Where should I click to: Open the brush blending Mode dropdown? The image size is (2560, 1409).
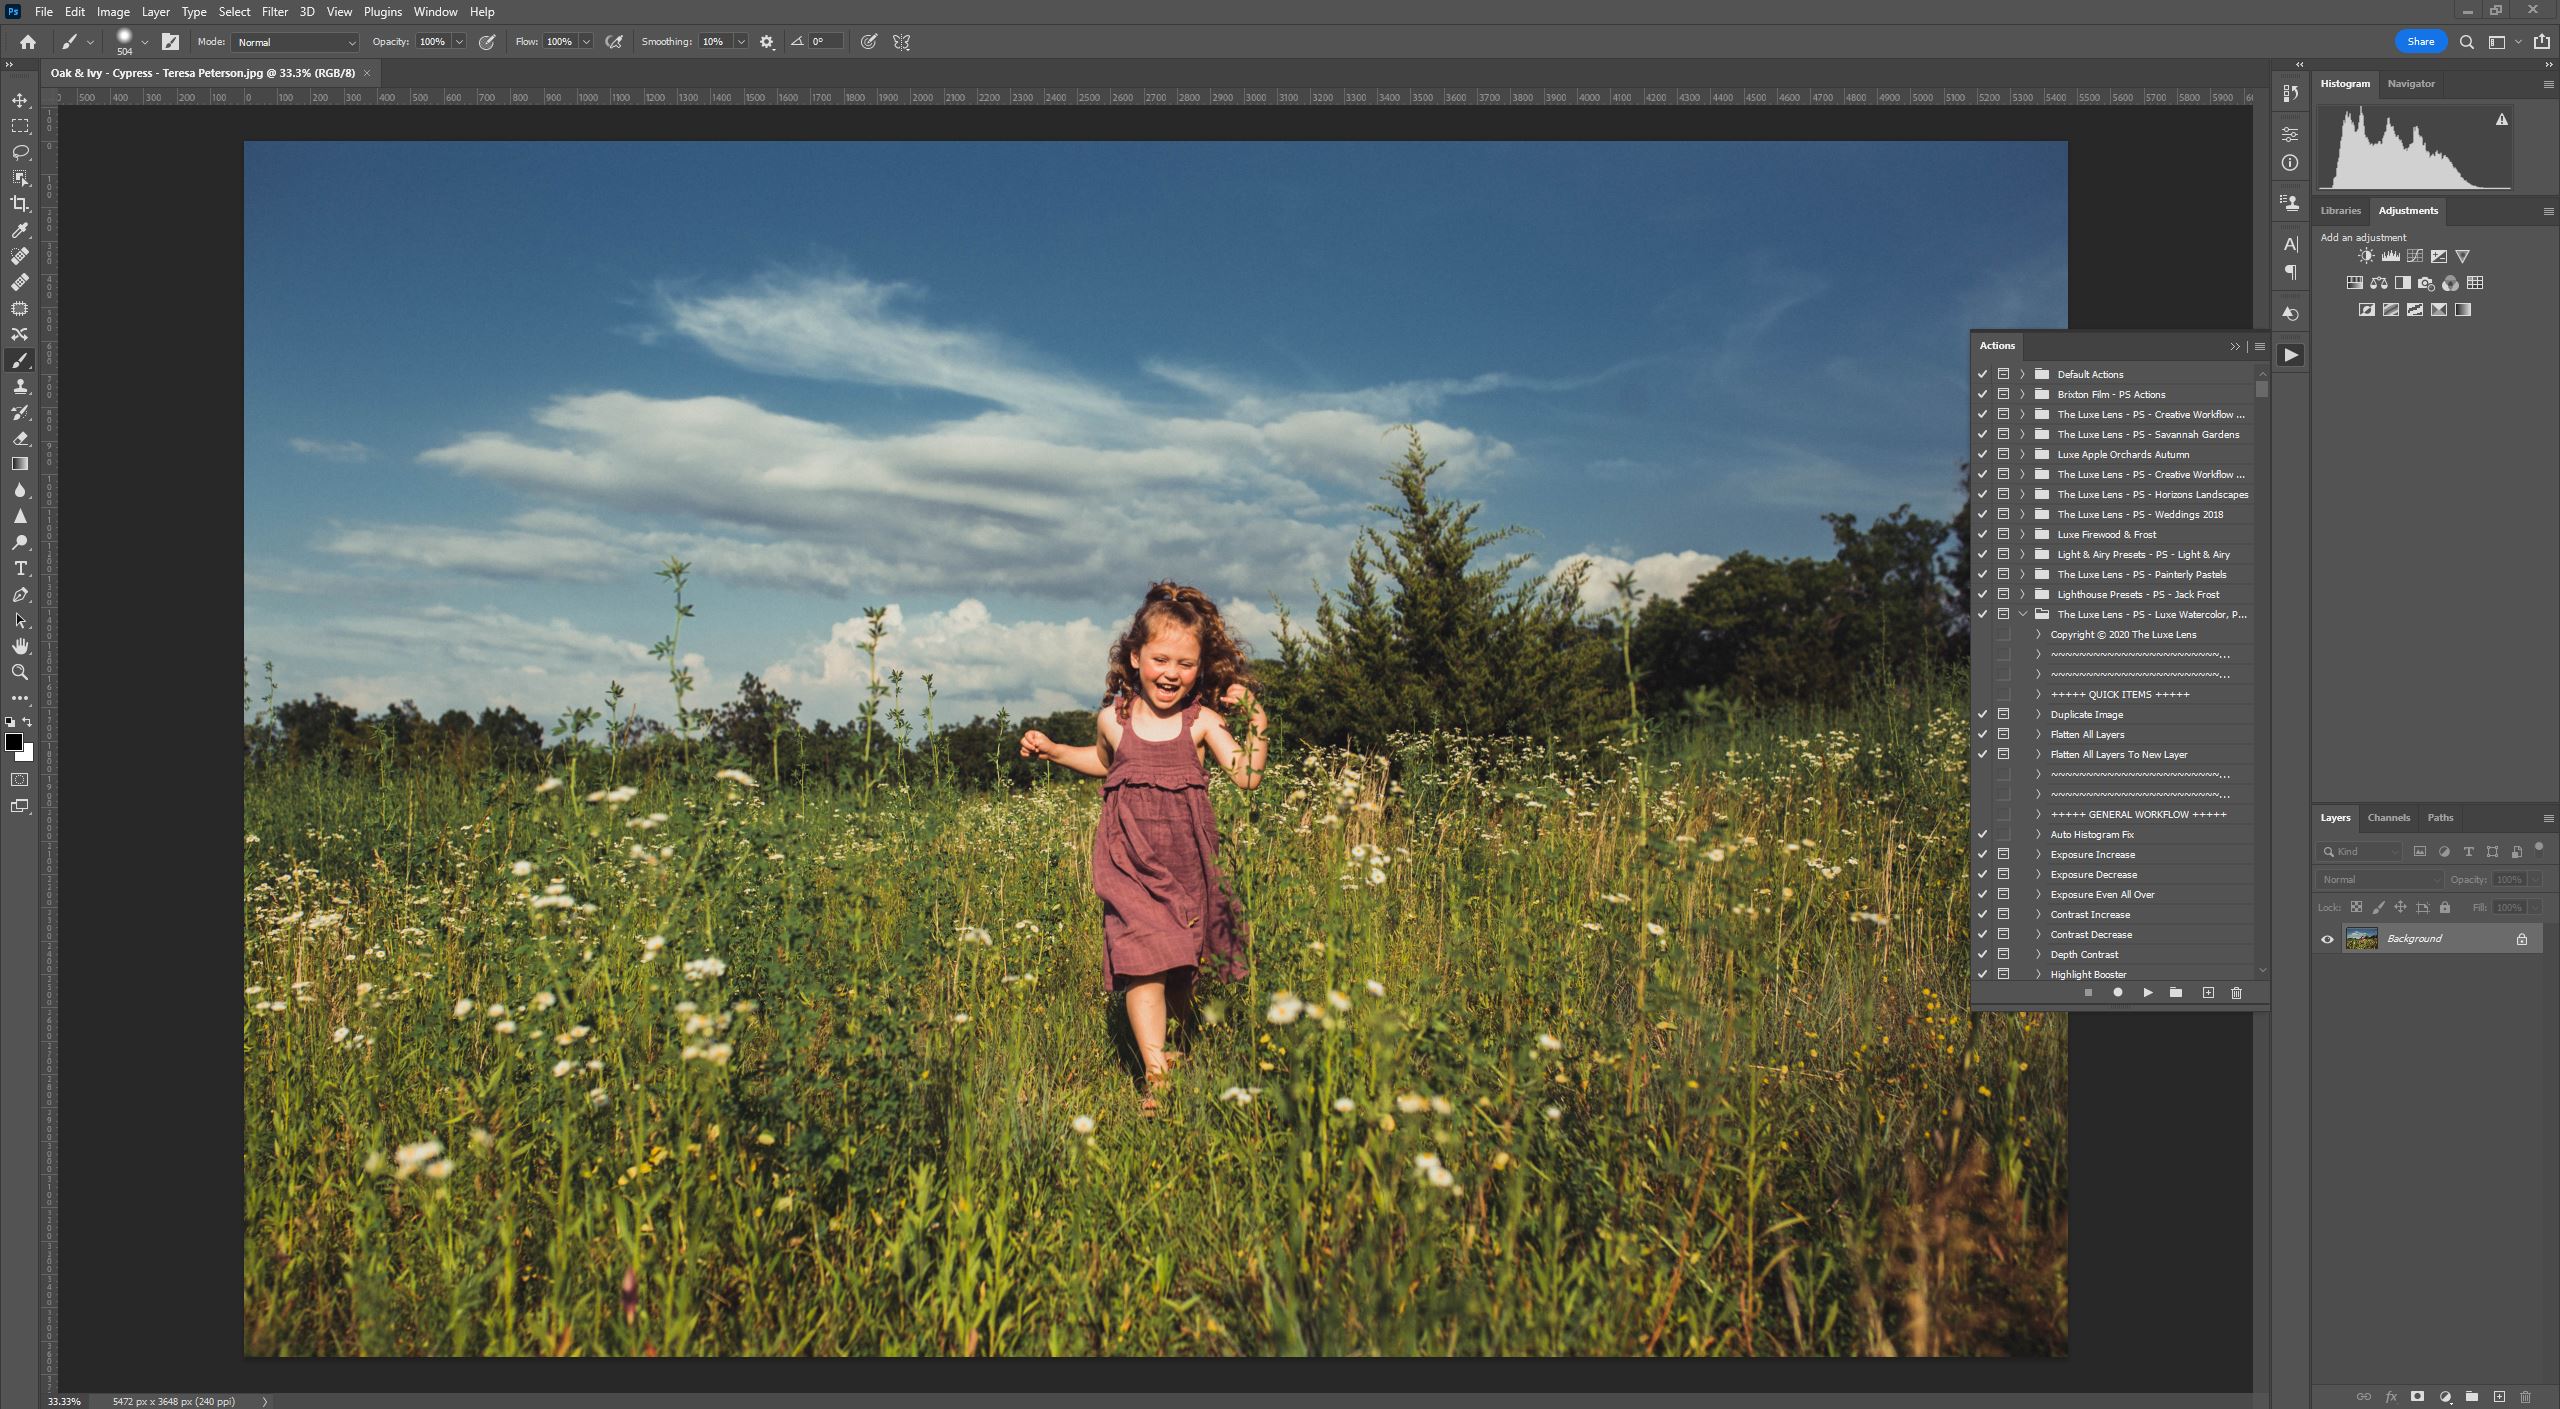point(296,42)
